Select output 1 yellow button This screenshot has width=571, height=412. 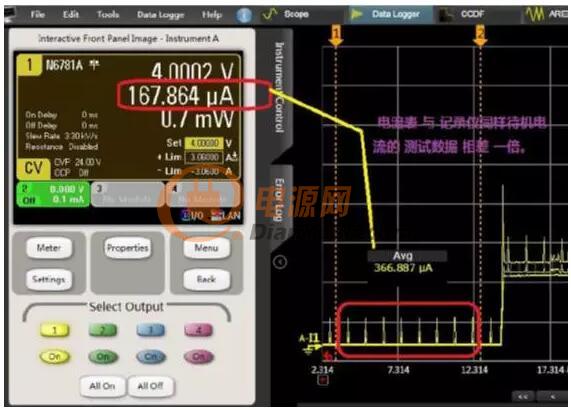54,330
